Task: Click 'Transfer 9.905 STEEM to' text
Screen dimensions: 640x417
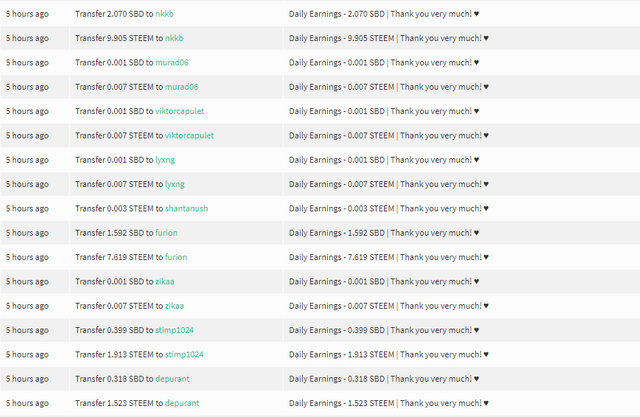Action: tap(119, 38)
